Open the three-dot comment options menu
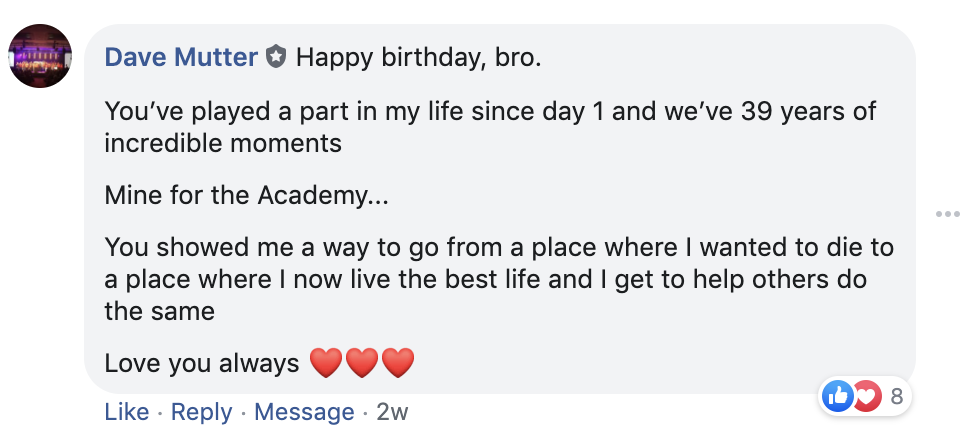The image size is (964, 444). 946,214
